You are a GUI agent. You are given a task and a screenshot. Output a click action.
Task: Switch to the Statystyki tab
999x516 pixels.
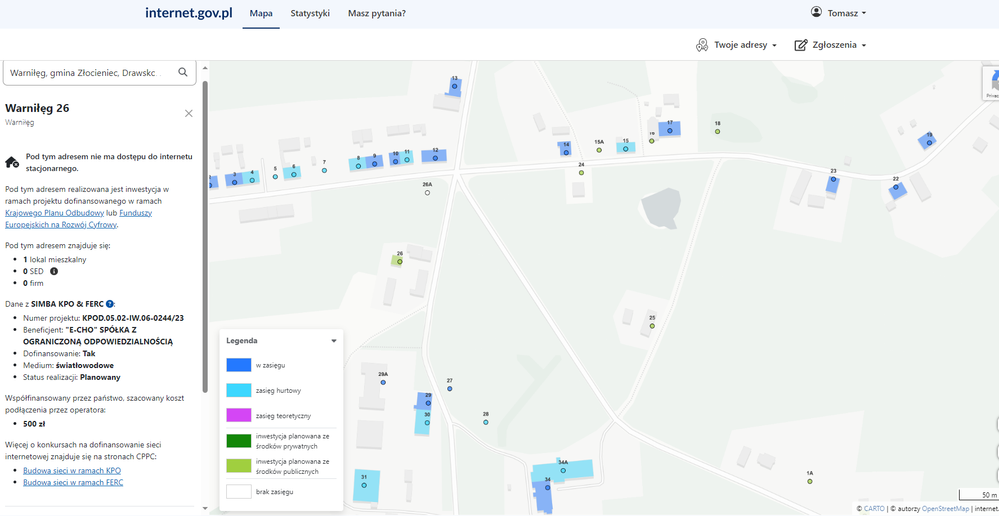click(x=310, y=14)
